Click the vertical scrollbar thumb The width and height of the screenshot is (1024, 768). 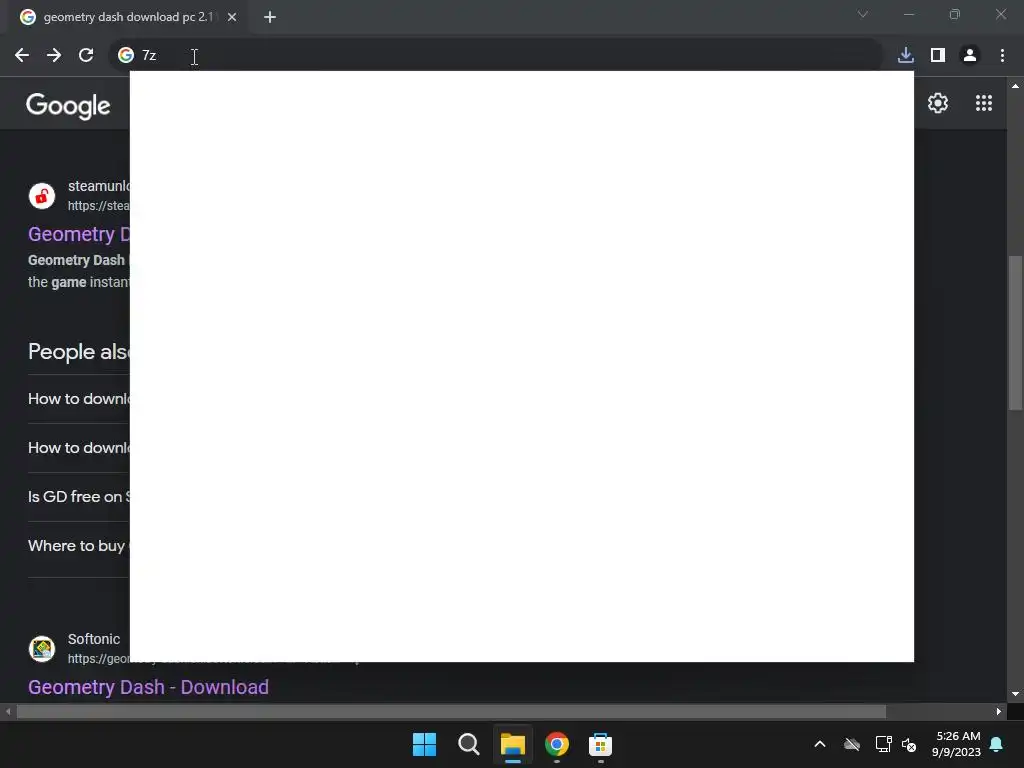tap(1015, 333)
